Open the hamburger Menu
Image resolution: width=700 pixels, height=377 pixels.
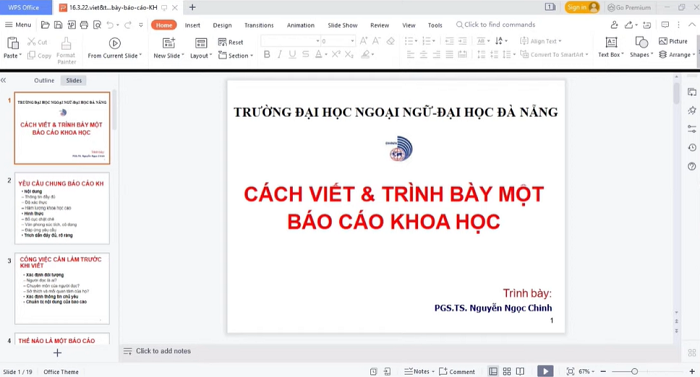[18, 25]
